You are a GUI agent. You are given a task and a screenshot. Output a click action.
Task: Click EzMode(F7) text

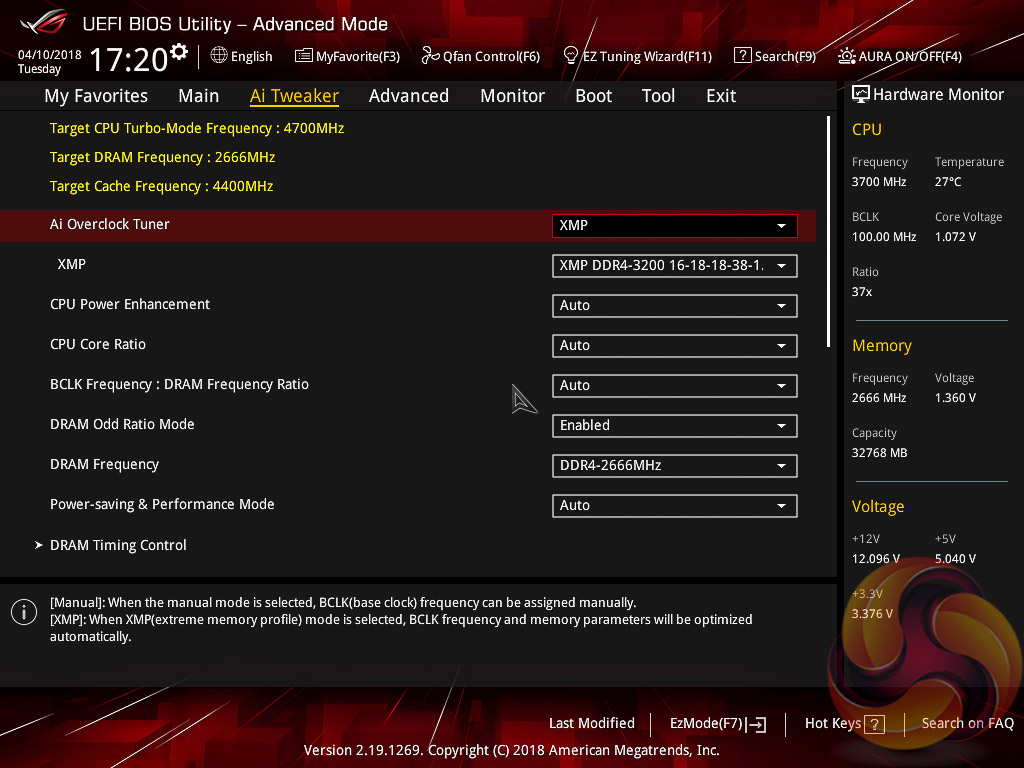[x=706, y=723]
